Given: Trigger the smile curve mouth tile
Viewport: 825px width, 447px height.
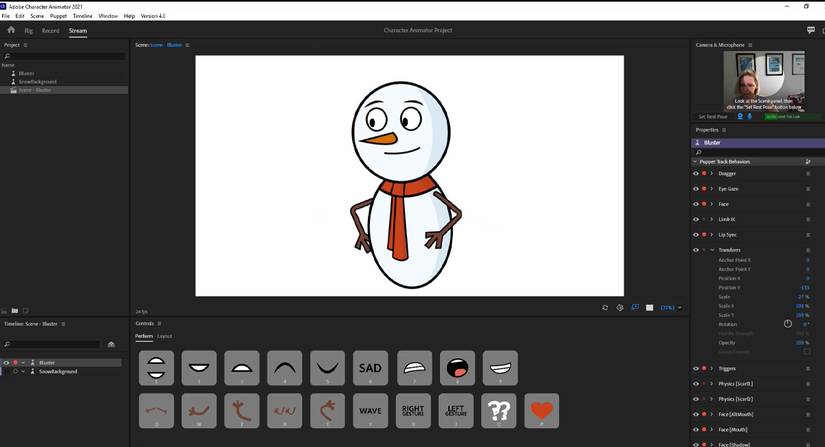Looking at the screenshot, I should [327, 368].
